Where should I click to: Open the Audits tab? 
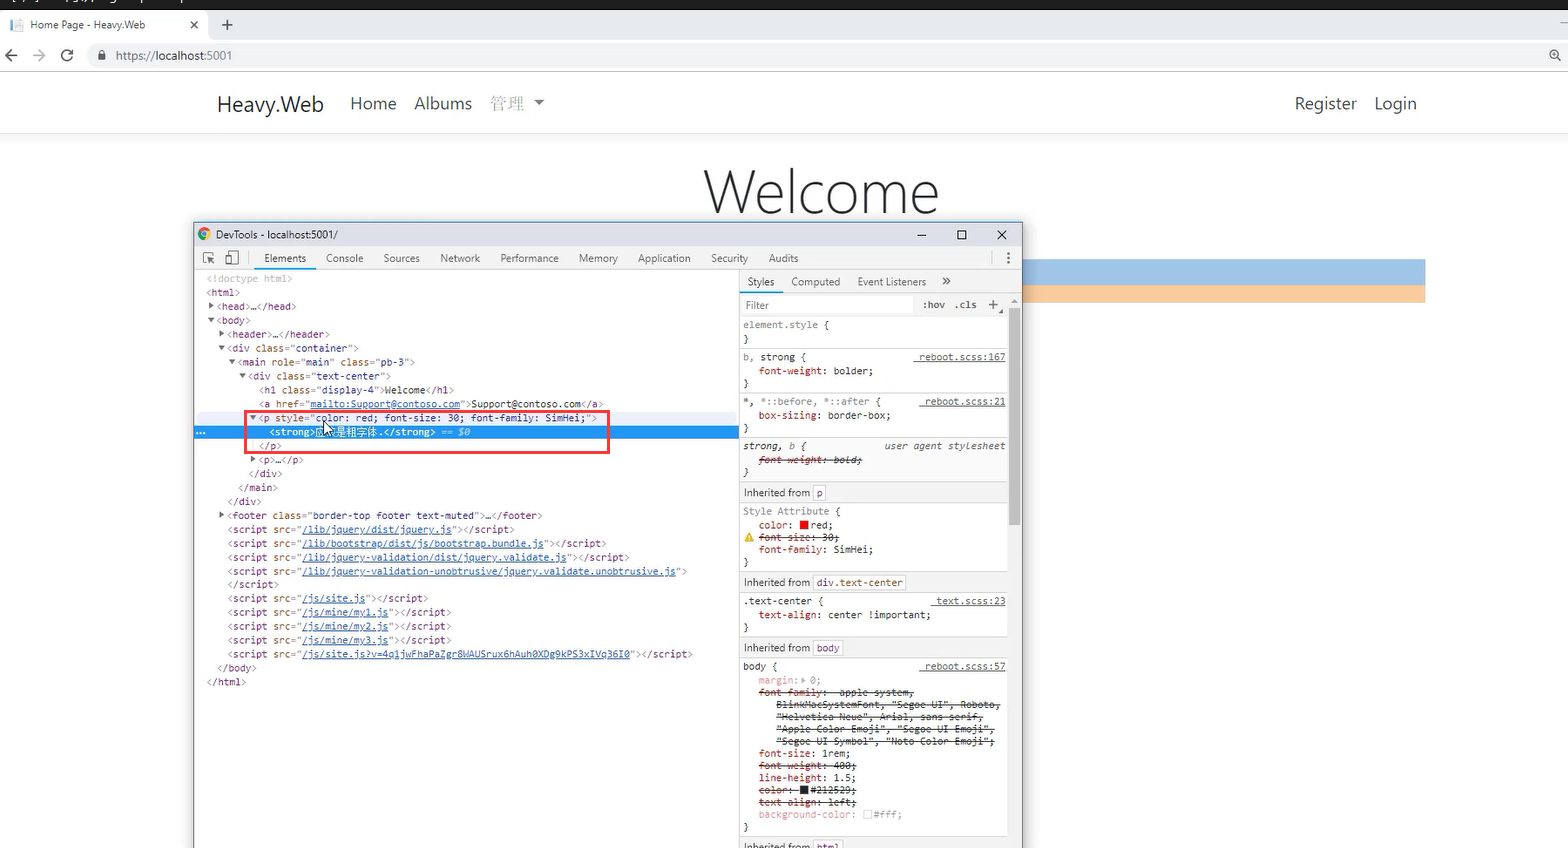coord(783,258)
